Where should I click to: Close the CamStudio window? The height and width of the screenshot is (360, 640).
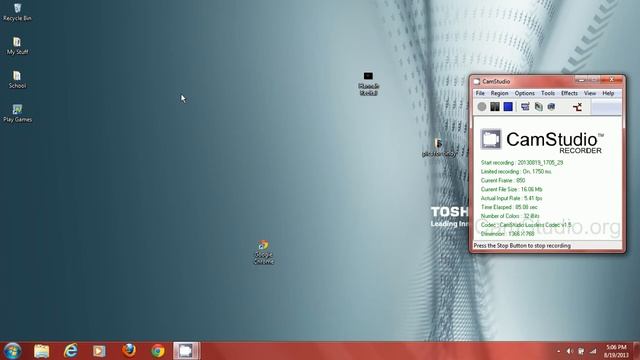pyautogui.click(x=612, y=80)
